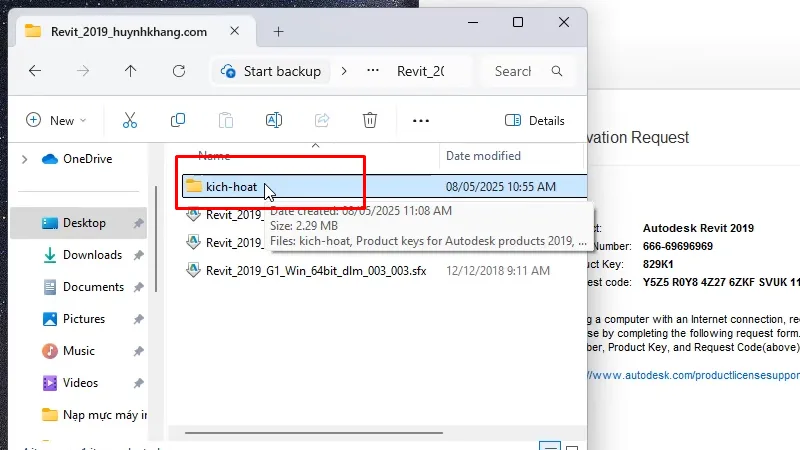Open the See more ellipsis menu
This screenshot has height=450, width=800.
tap(421, 120)
